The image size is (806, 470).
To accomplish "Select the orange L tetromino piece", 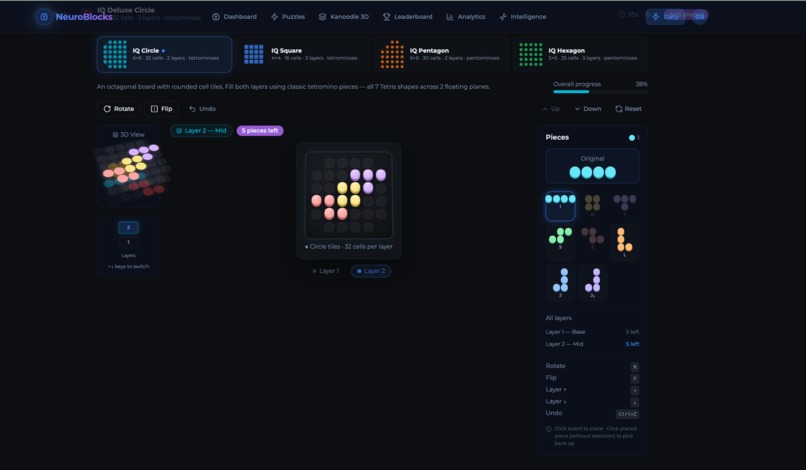I will click(x=625, y=242).
